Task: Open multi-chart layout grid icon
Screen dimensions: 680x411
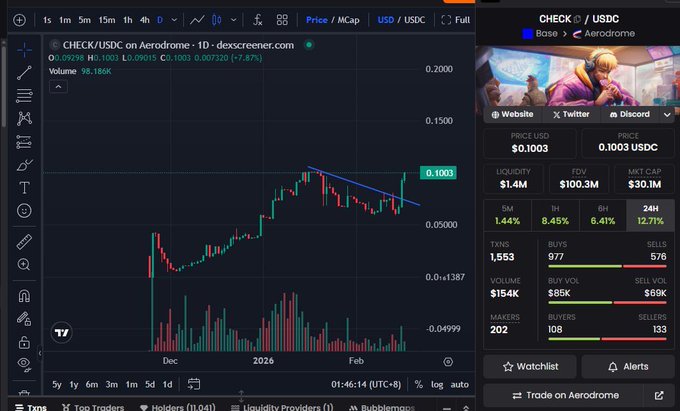Action: 282,20
